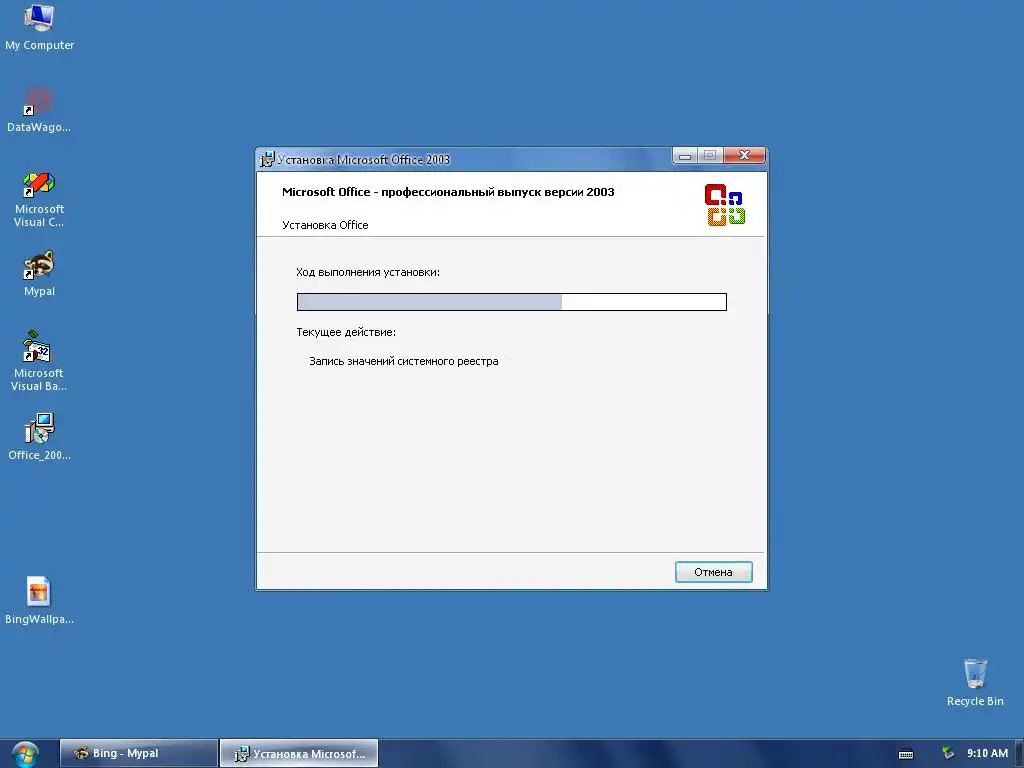Select the Mypal raccoon desktop icon
Image resolution: width=1024 pixels, height=768 pixels.
point(39,272)
